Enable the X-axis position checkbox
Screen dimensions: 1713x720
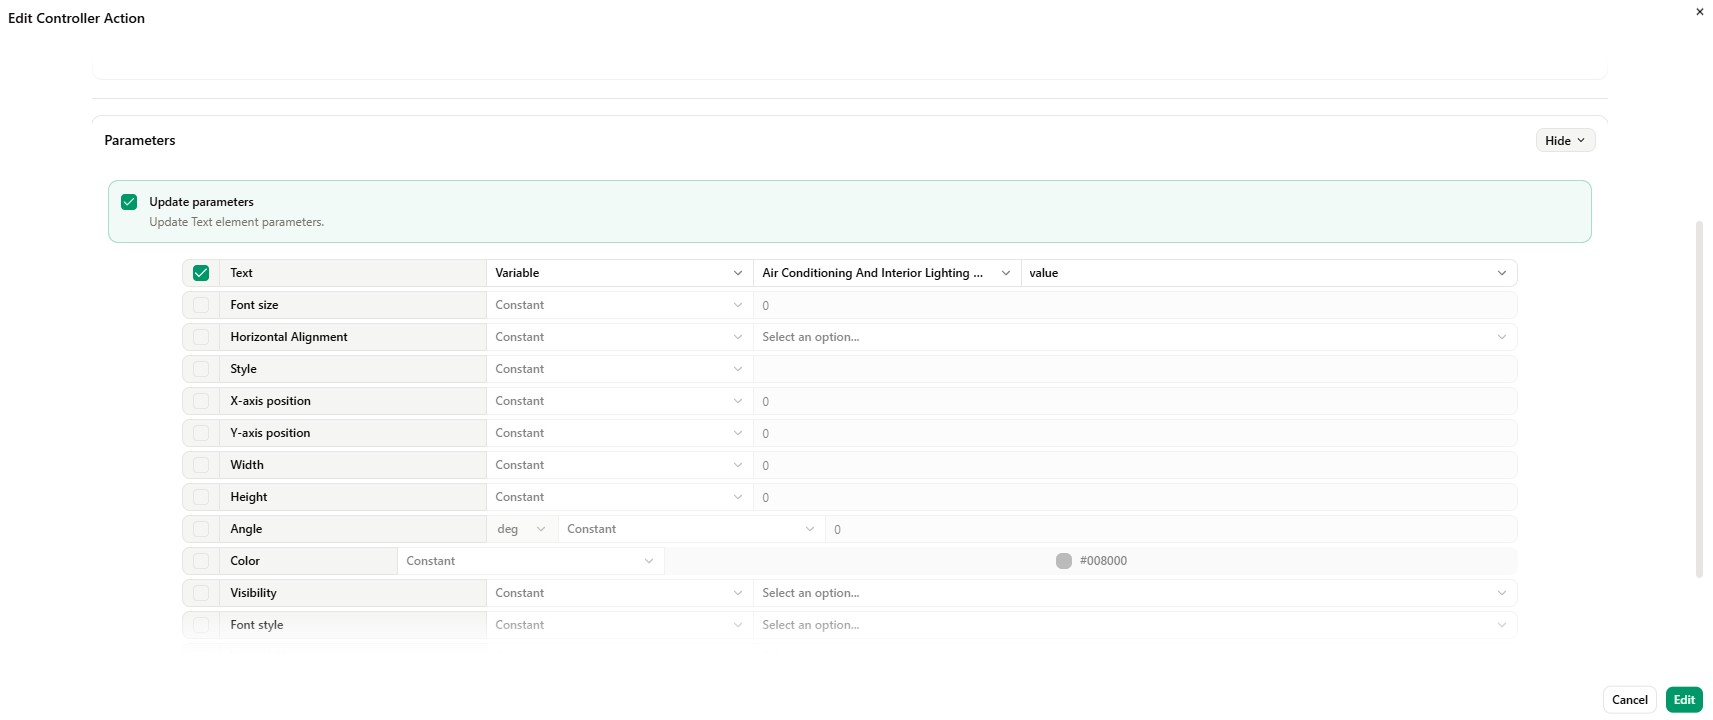pos(201,401)
